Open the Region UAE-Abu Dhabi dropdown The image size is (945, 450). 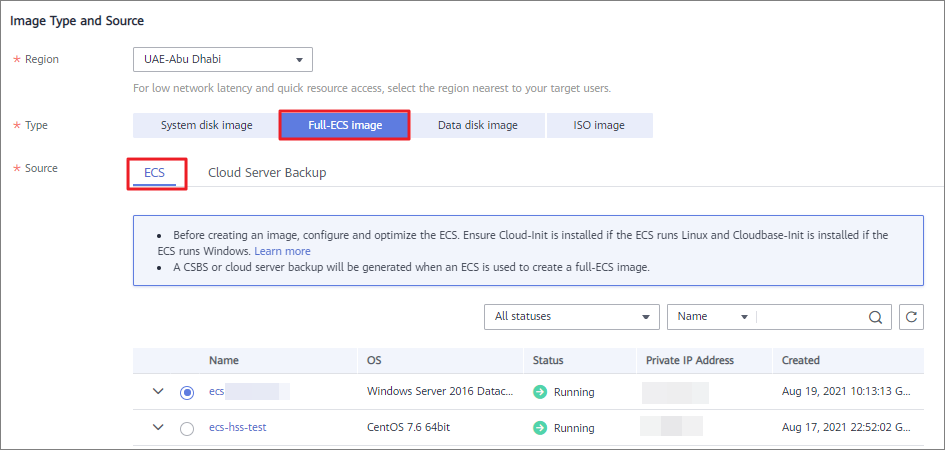coord(222,59)
